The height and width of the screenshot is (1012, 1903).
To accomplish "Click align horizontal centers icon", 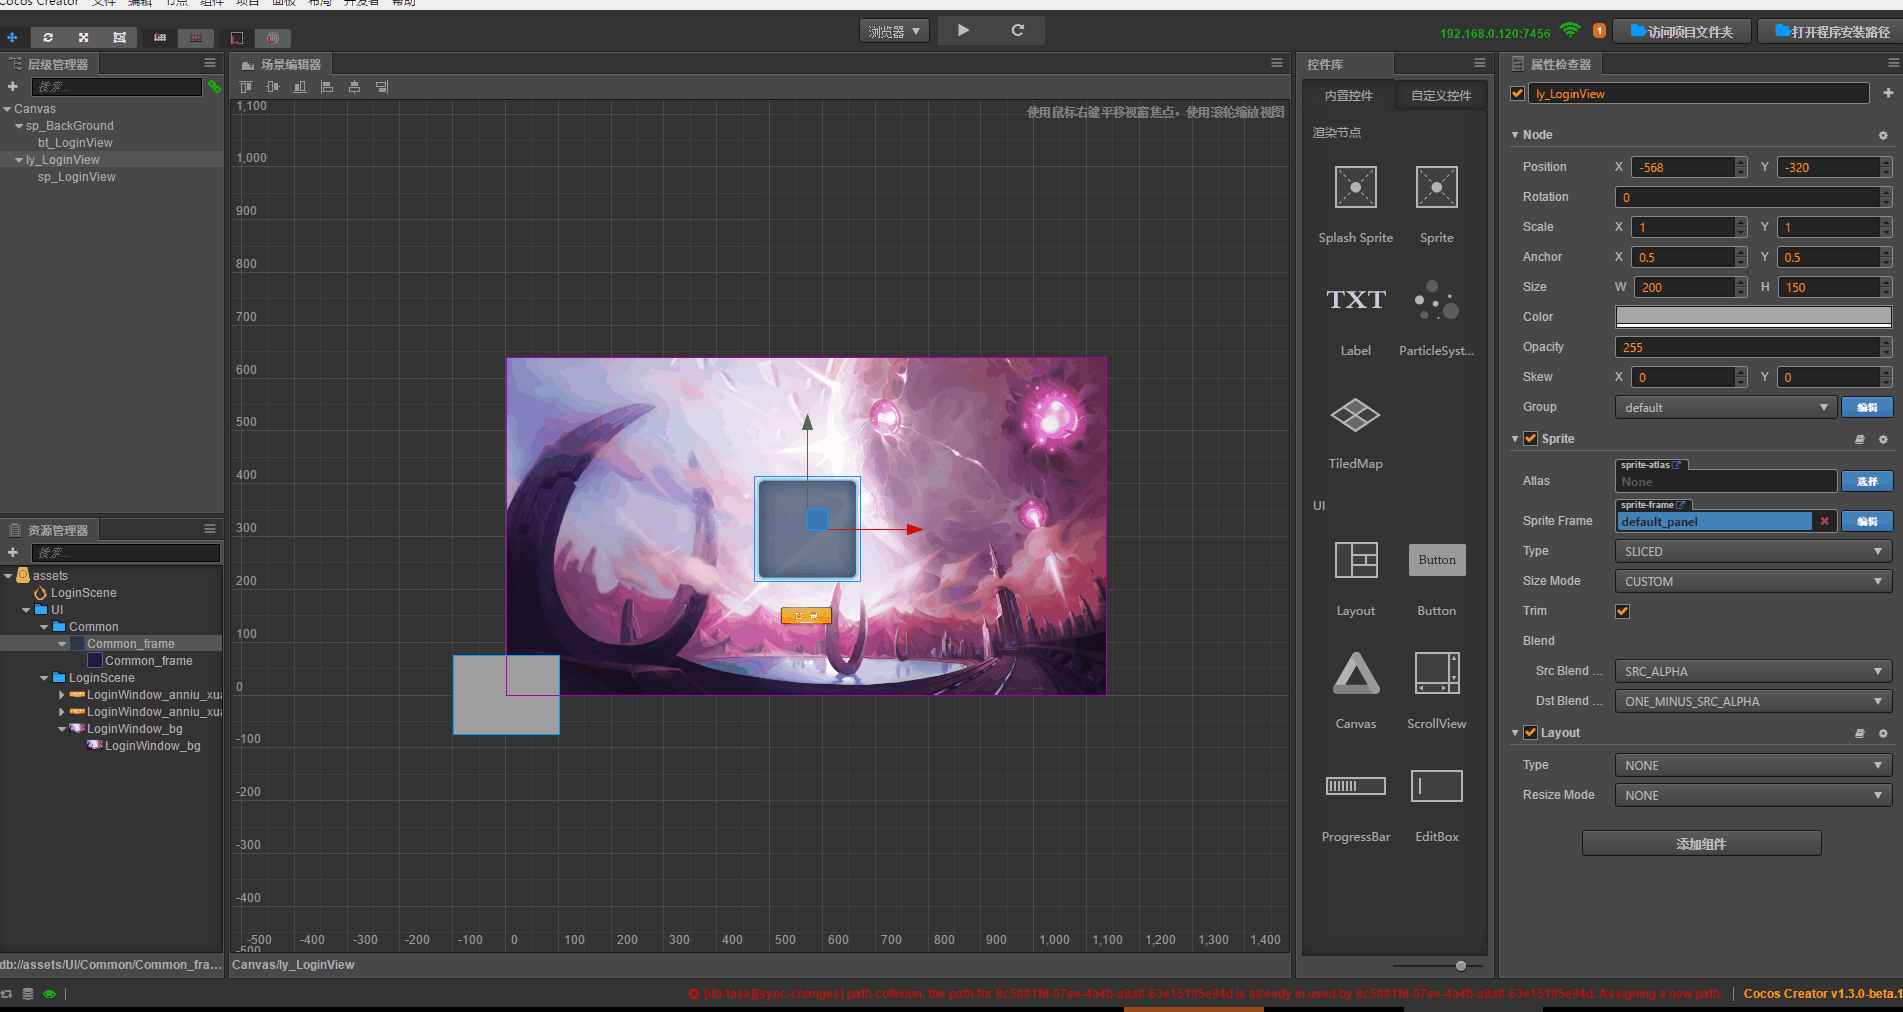I will click(x=354, y=87).
